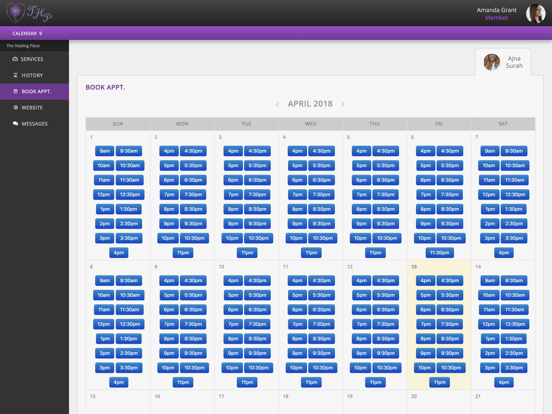Book 4pm slot on Friday April 13
The image size is (552, 414).
click(x=426, y=281)
